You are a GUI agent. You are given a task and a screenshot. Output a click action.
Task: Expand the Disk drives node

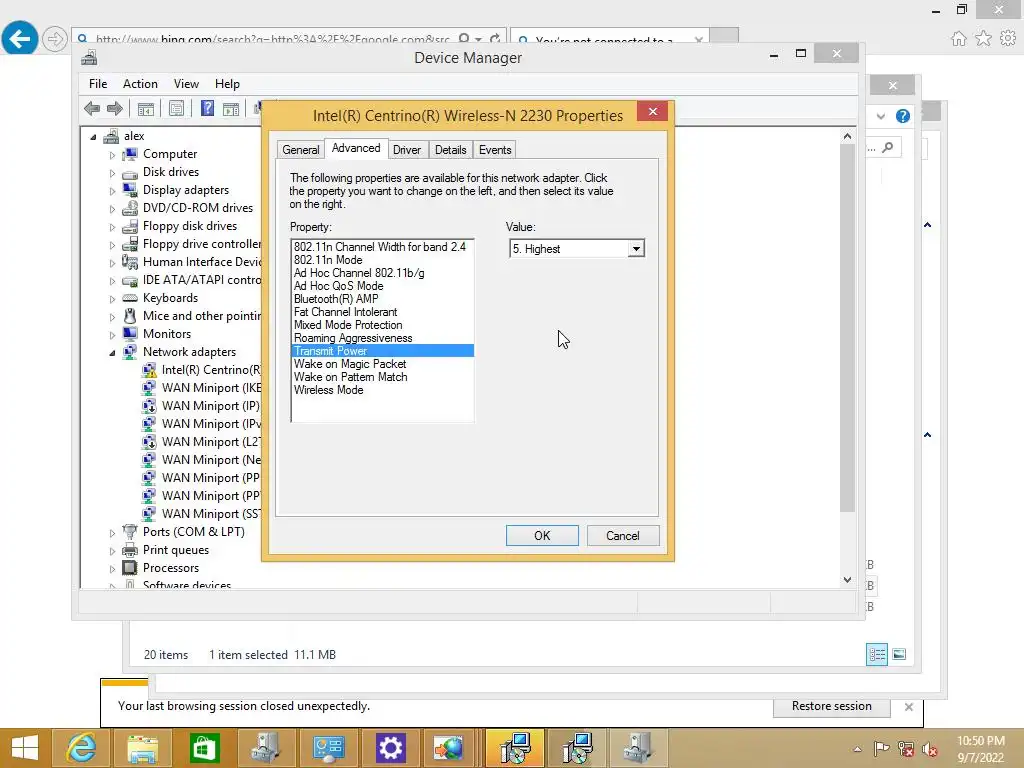pyautogui.click(x=112, y=173)
